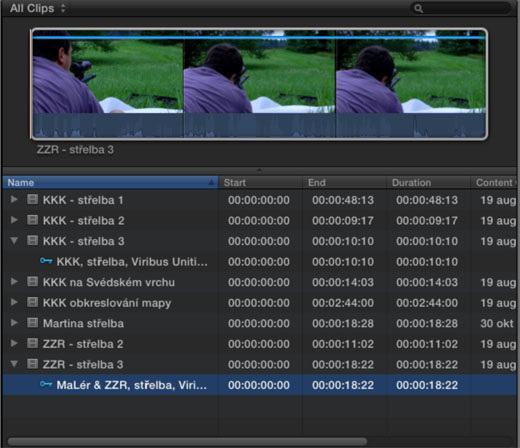Click the horizontal scrollbar at the bottom

(187, 442)
